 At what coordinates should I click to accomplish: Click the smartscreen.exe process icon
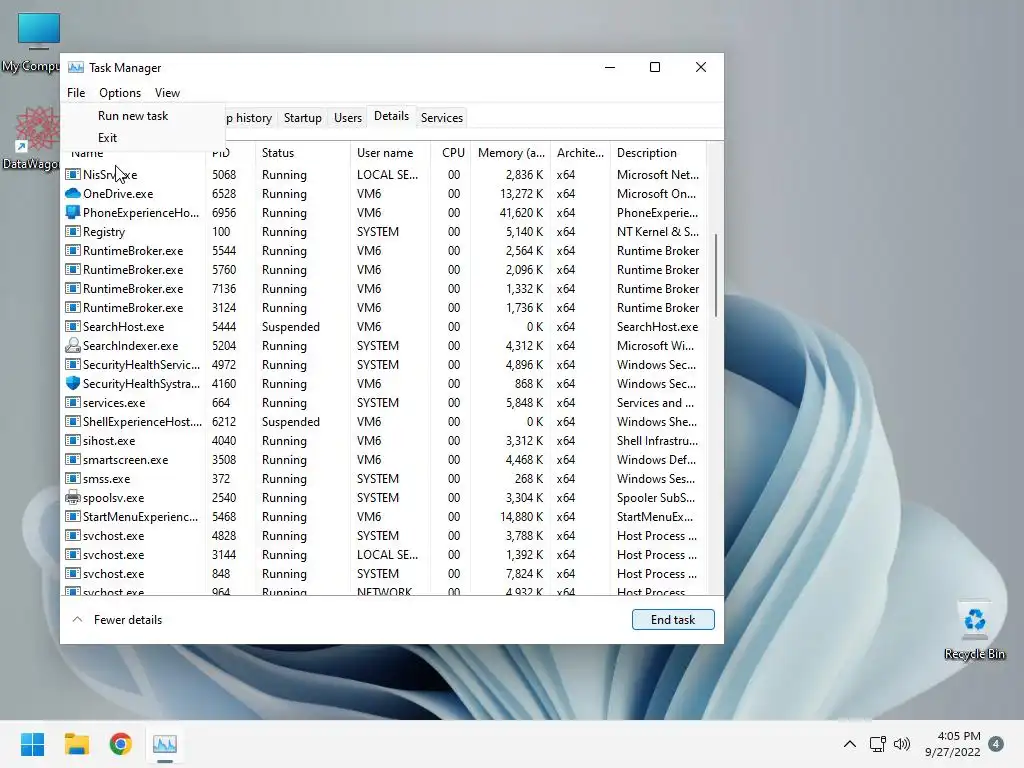tap(72, 460)
